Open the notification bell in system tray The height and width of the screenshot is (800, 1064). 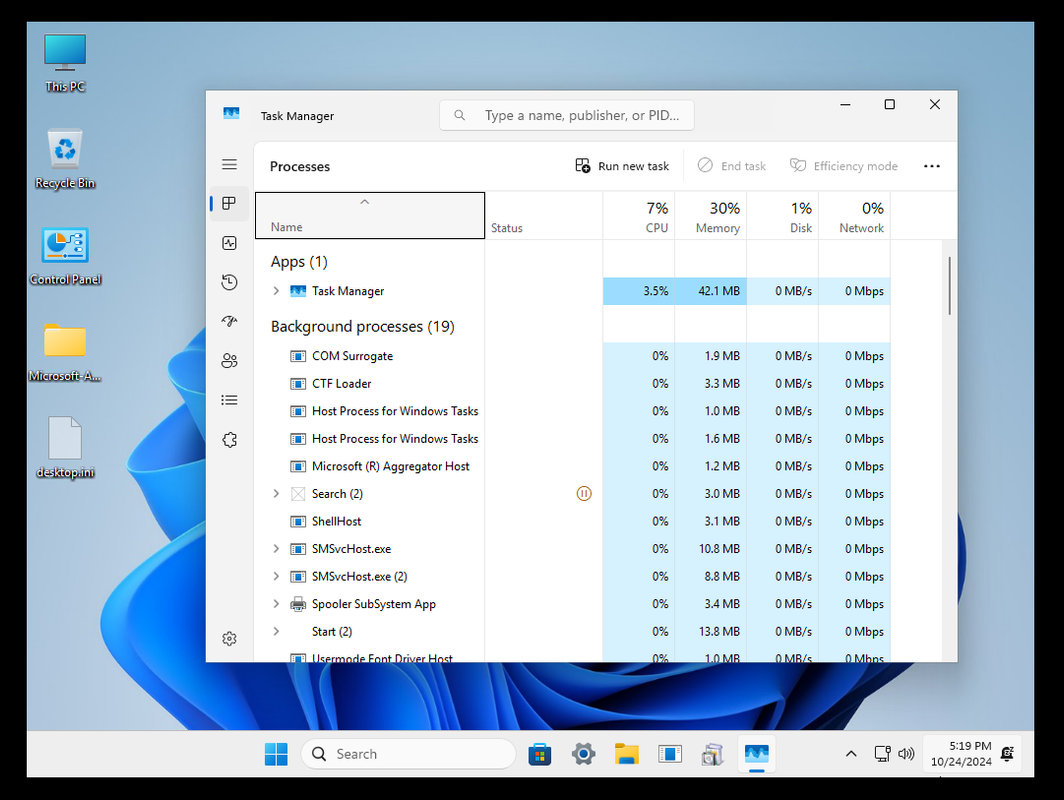[1008, 754]
